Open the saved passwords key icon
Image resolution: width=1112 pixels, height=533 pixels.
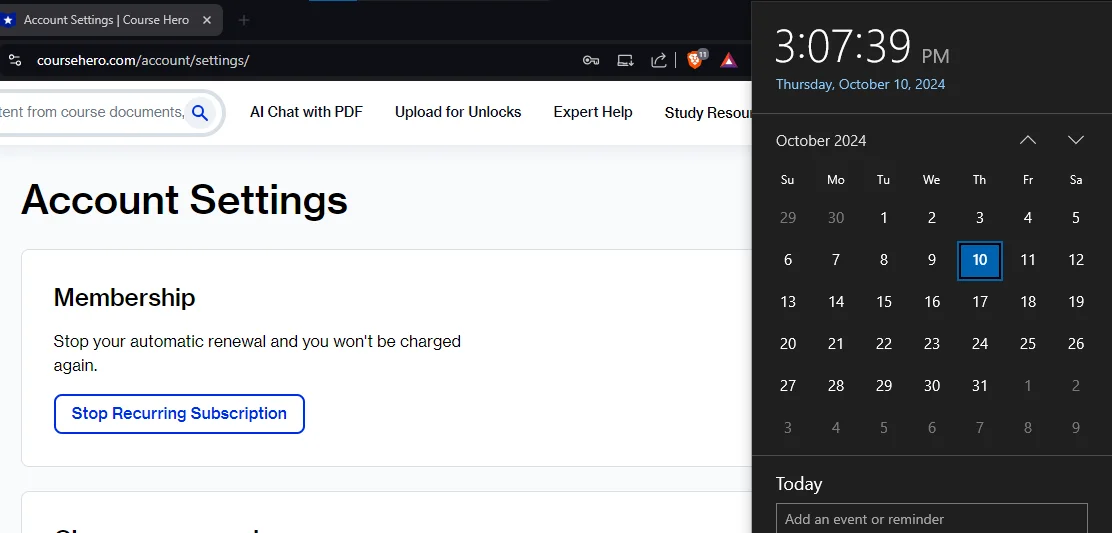point(591,60)
